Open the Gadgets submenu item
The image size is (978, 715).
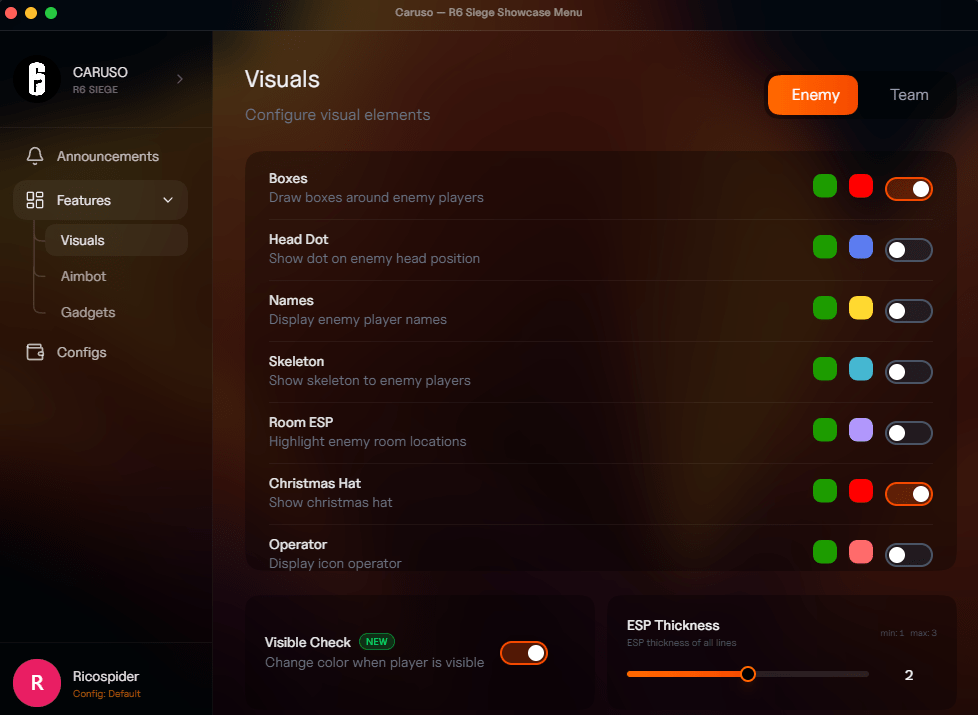88,313
